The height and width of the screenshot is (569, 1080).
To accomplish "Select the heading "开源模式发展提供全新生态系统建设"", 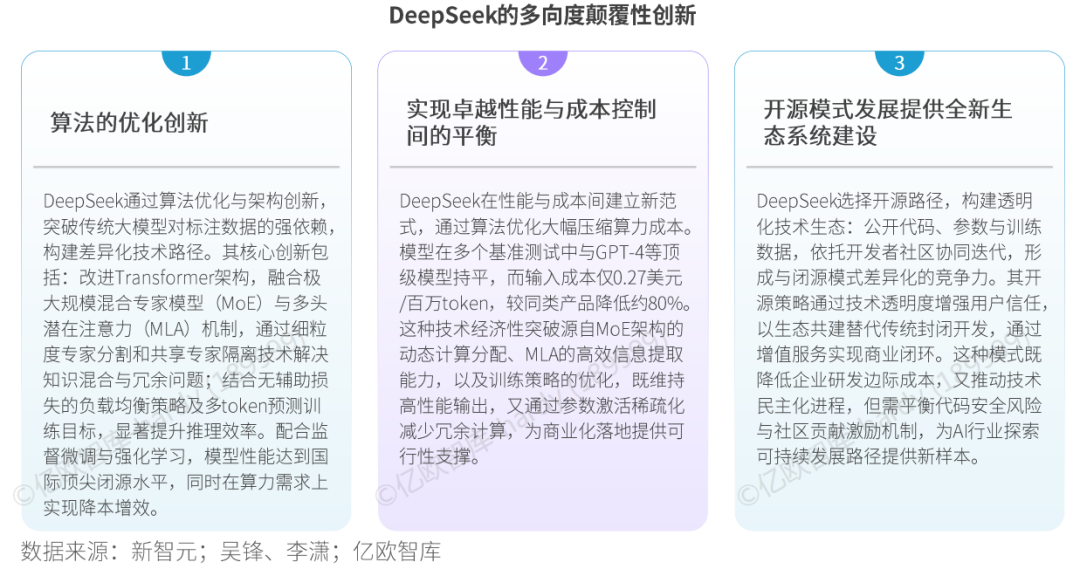I will 887,122.
